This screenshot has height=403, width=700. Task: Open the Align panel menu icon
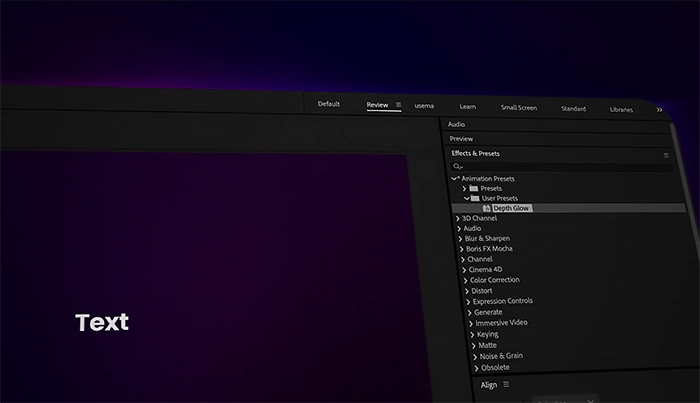coord(506,384)
